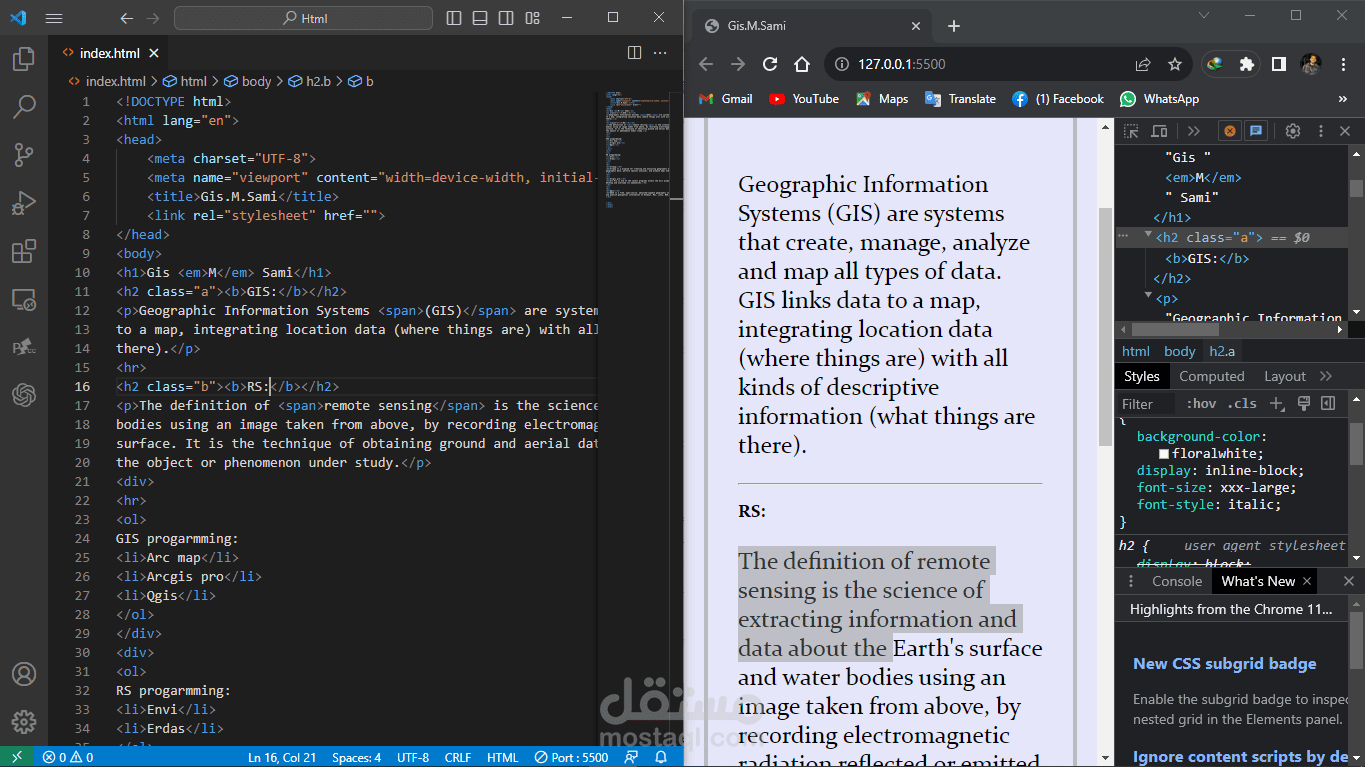This screenshot has height=767, width=1365.
Task: Open the Console drawer tab
Action: coord(1177,581)
